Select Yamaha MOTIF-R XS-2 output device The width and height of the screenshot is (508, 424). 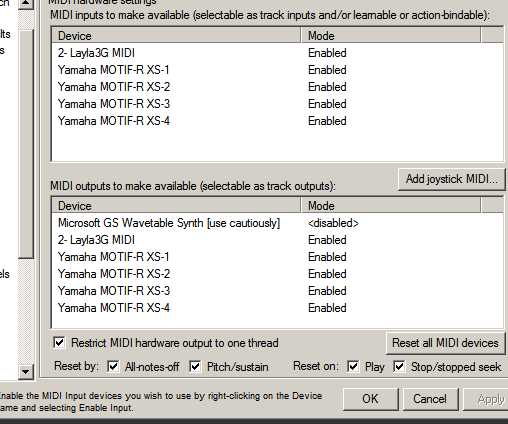pyautogui.click(x=277, y=274)
